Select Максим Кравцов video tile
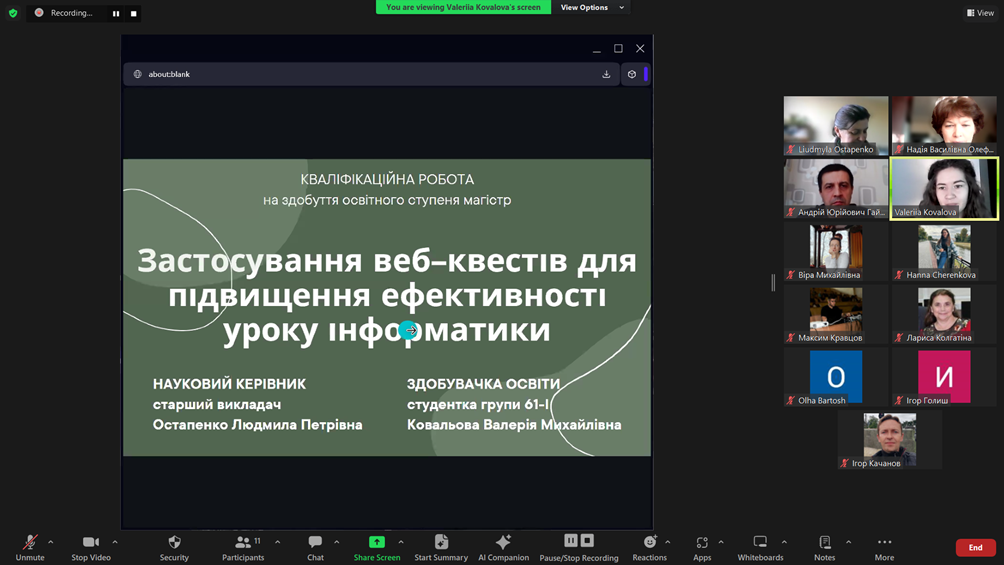 click(836, 314)
